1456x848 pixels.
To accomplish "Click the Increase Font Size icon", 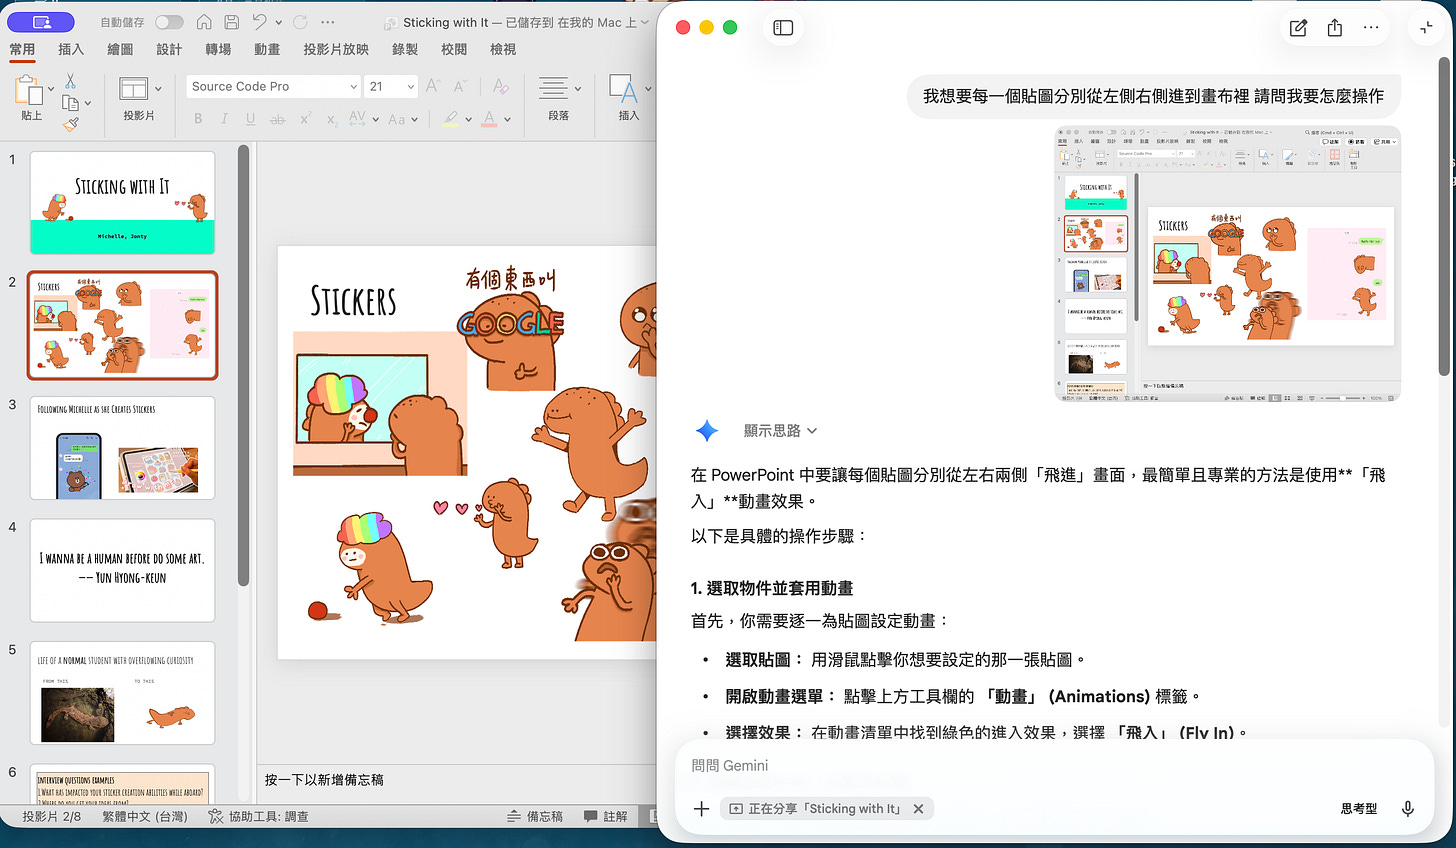I will pyautogui.click(x=434, y=87).
